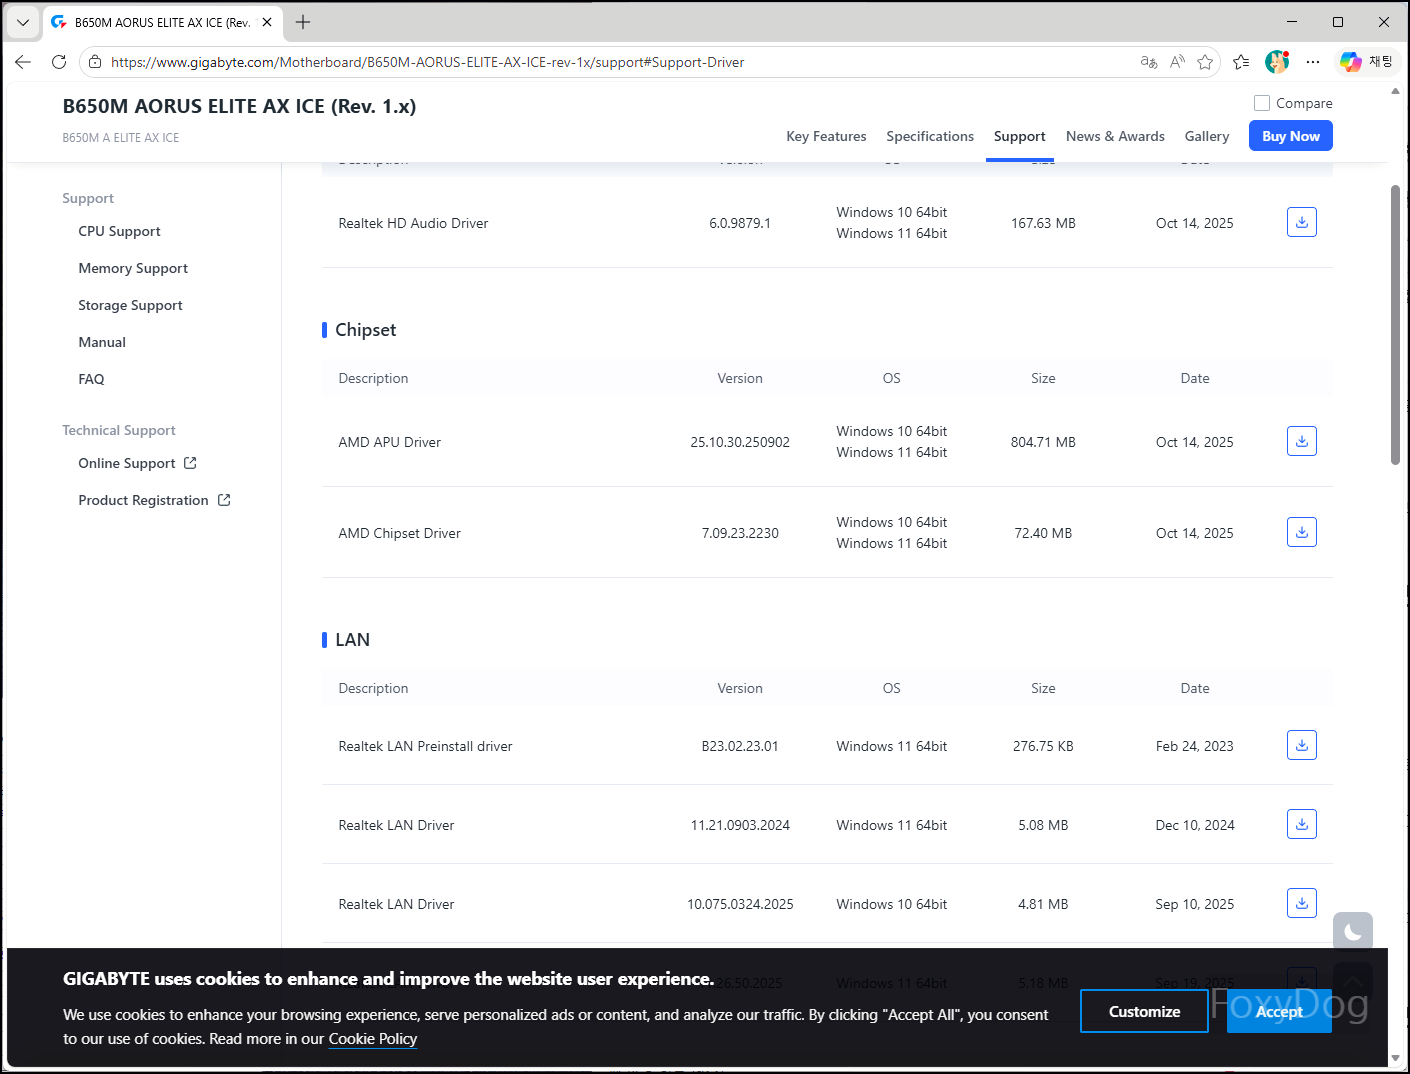Download Realtek LAN Driver version 10.075.0324.2025
This screenshot has width=1410, height=1074.
coord(1301,903)
